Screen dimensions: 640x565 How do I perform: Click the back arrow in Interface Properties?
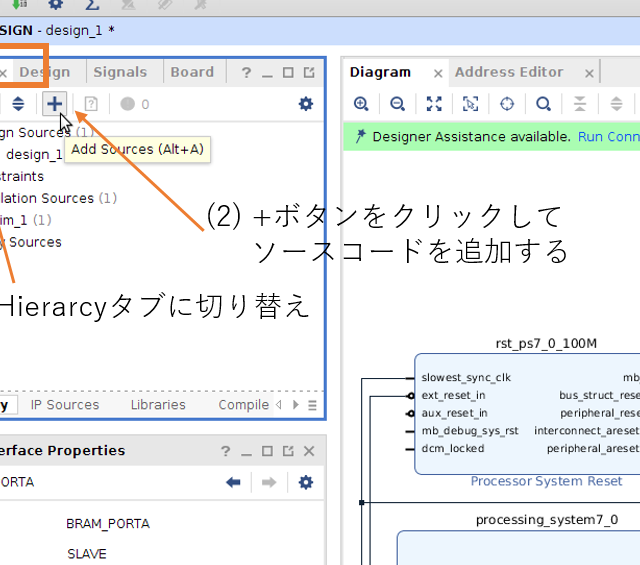(233, 482)
